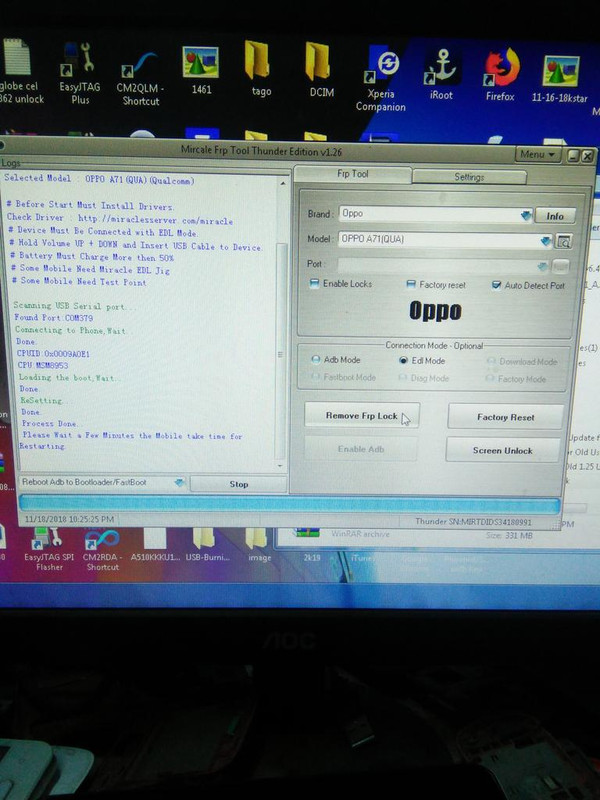Enable the Enable Locks checkbox
The image size is (600, 800).
[x=314, y=283]
